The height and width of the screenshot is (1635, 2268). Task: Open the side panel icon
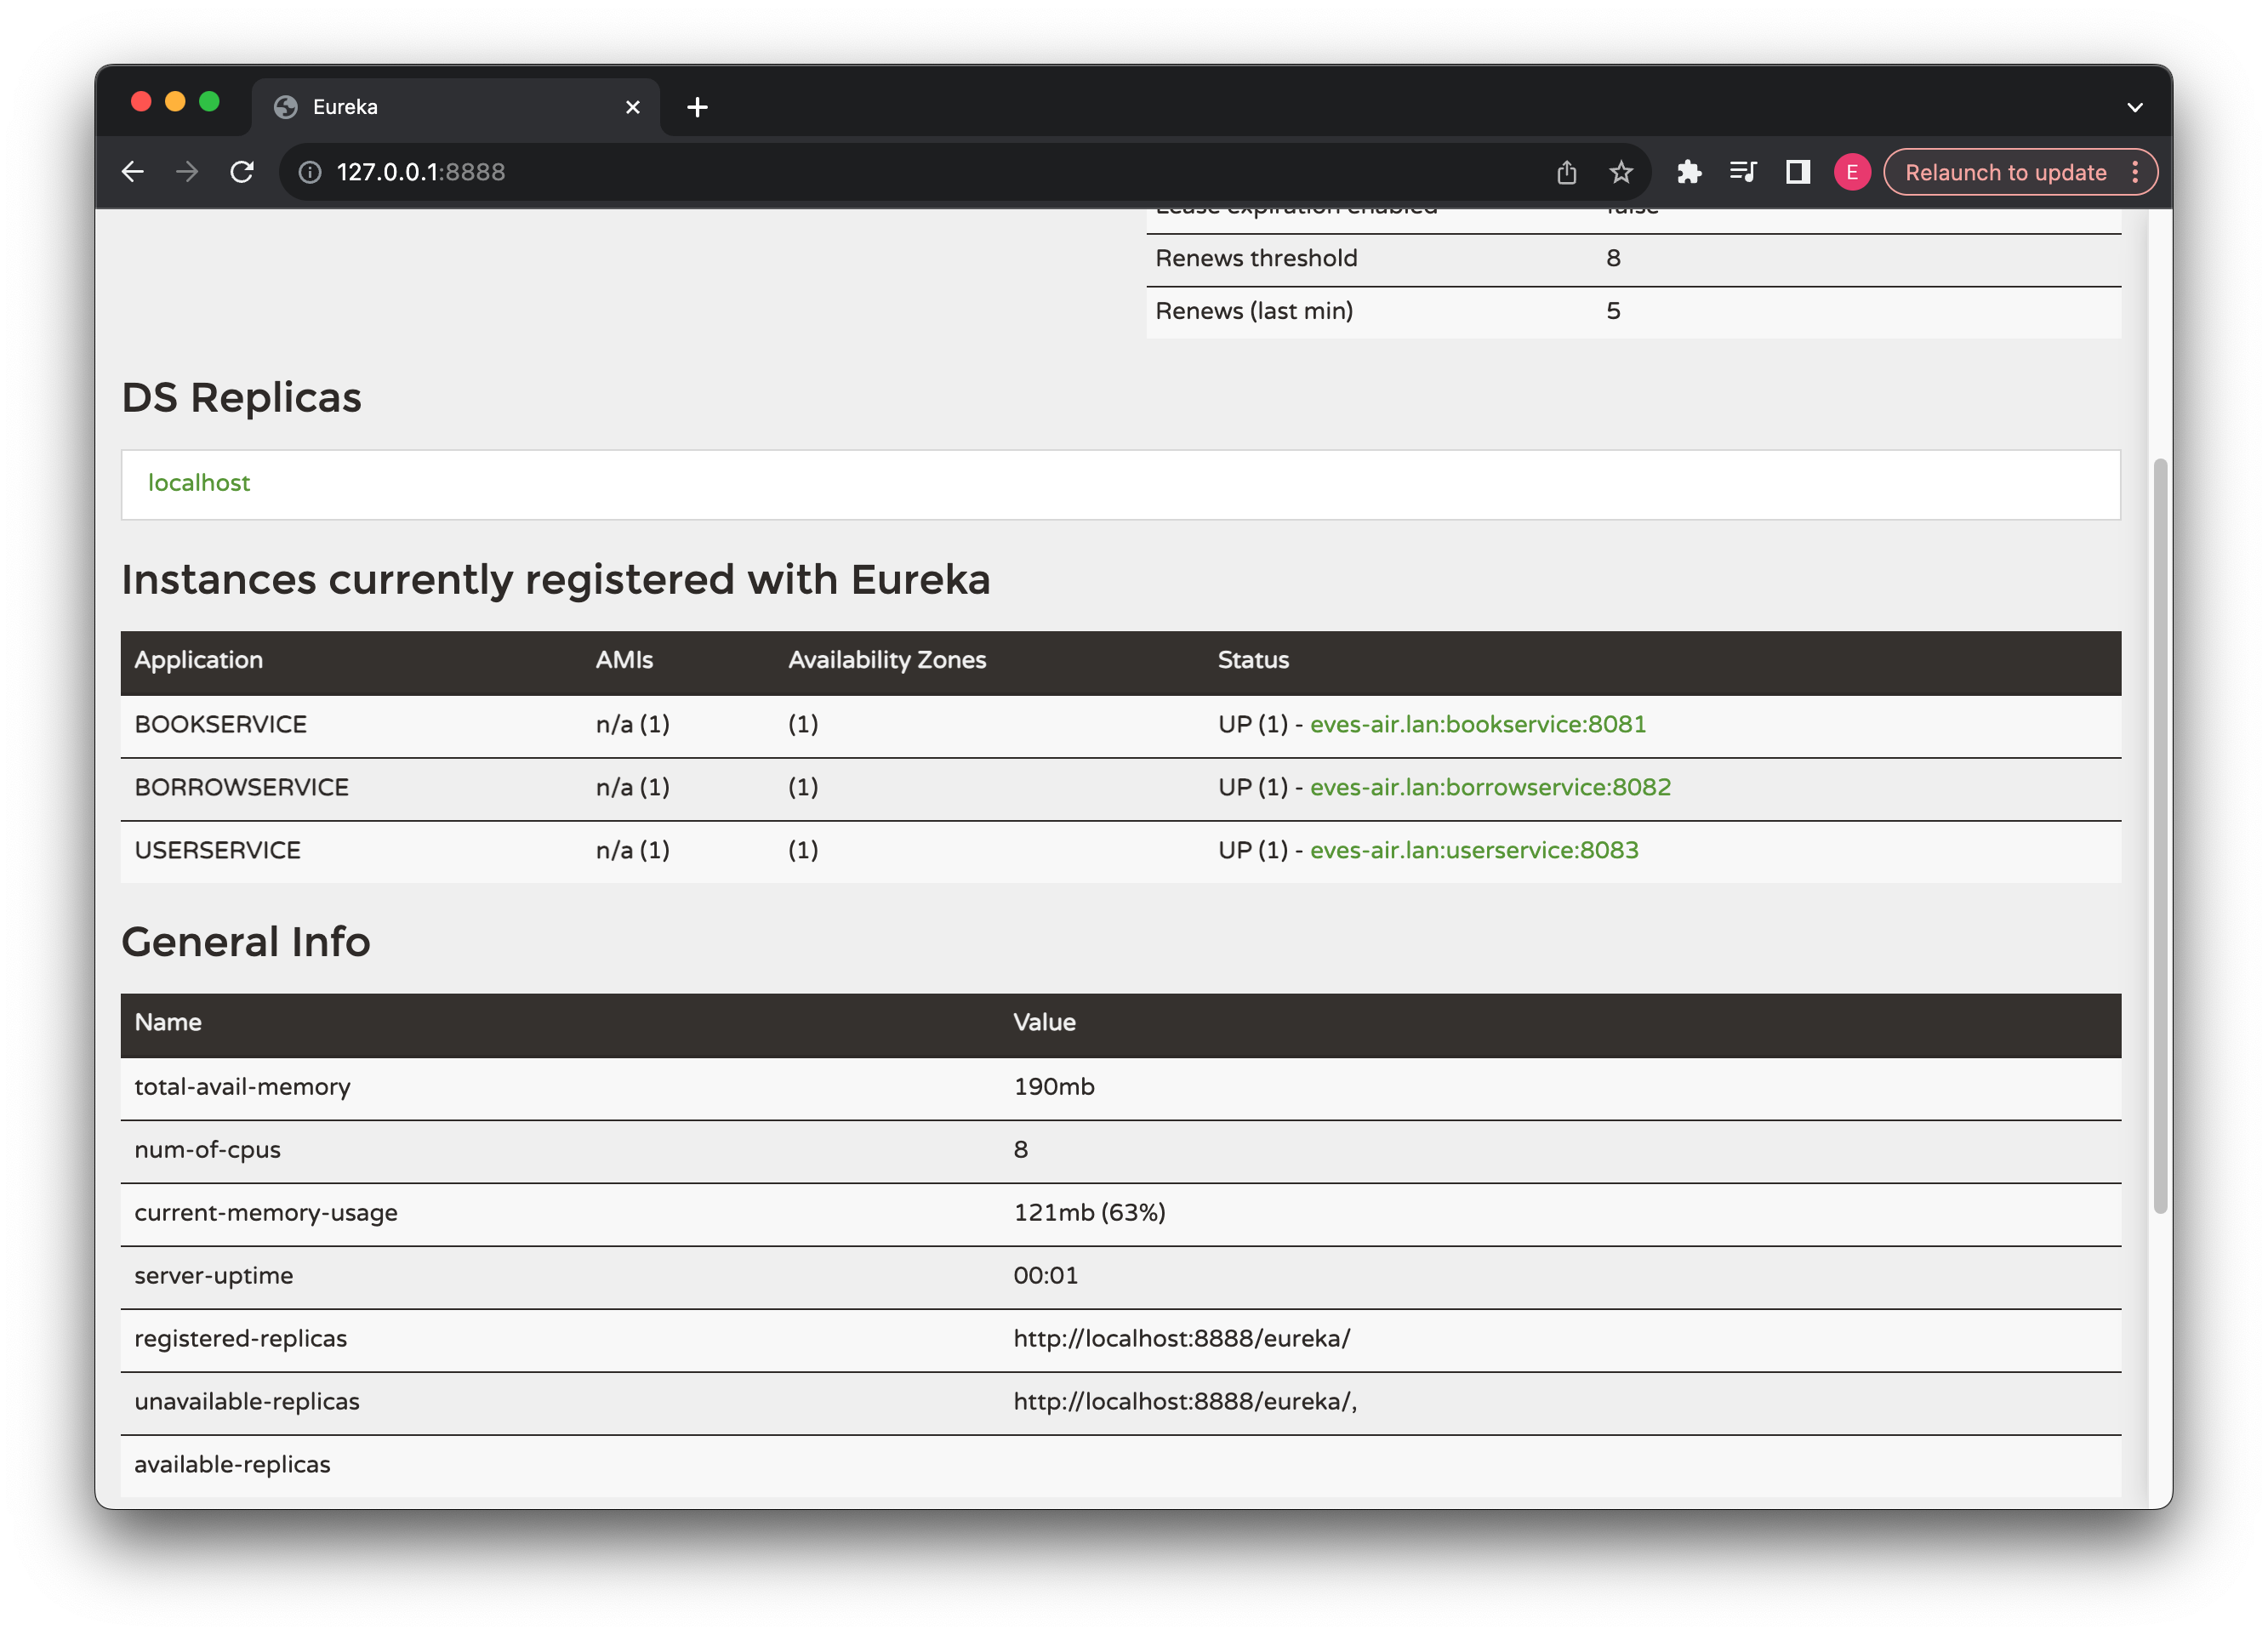[x=1797, y=171]
